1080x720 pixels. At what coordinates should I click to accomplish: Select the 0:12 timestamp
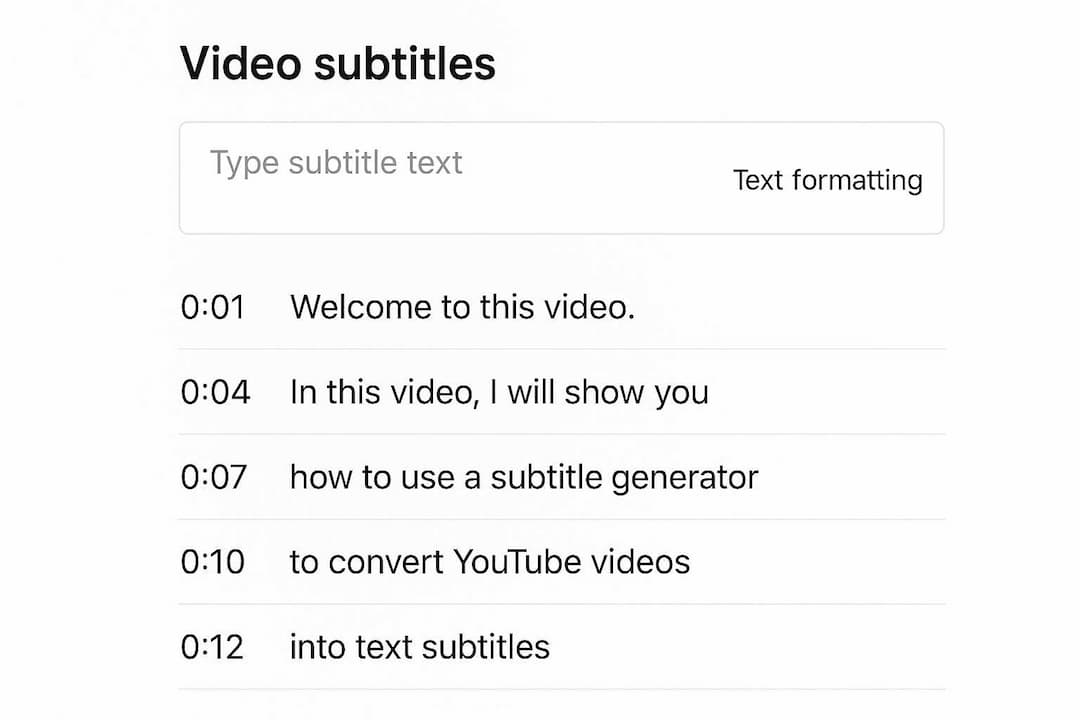click(213, 647)
